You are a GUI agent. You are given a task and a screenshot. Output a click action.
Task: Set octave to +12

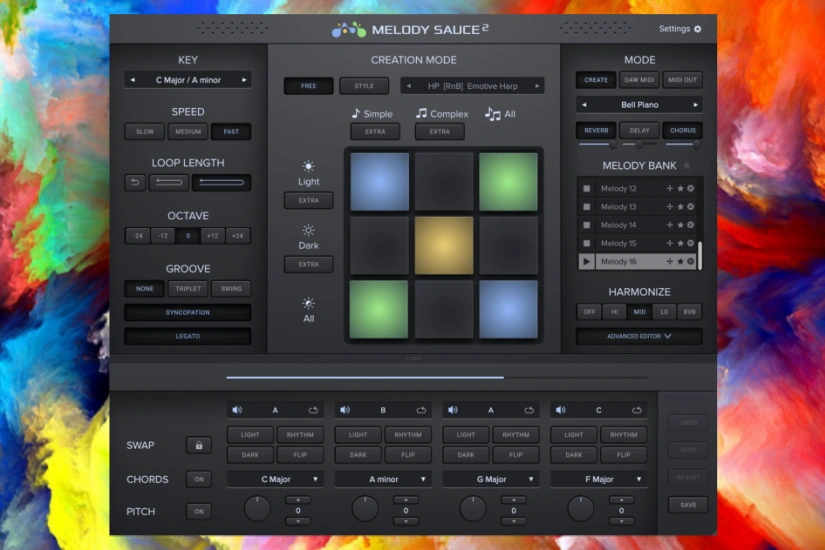pos(213,236)
